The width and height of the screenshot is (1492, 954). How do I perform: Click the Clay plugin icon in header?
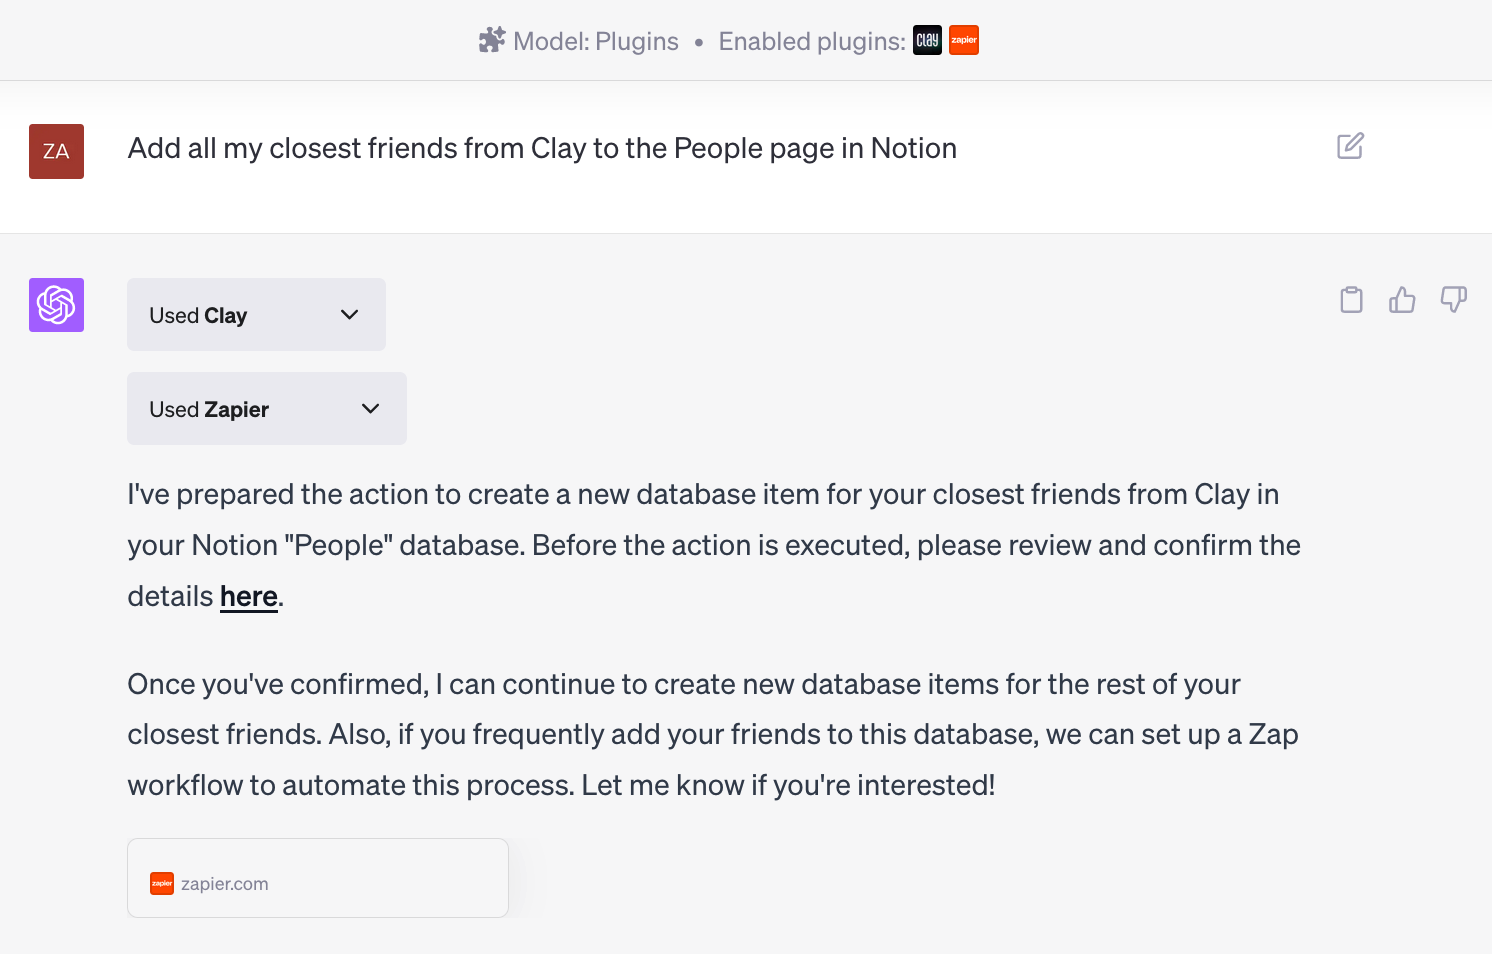pyautogui.click(x=927, y=40)
